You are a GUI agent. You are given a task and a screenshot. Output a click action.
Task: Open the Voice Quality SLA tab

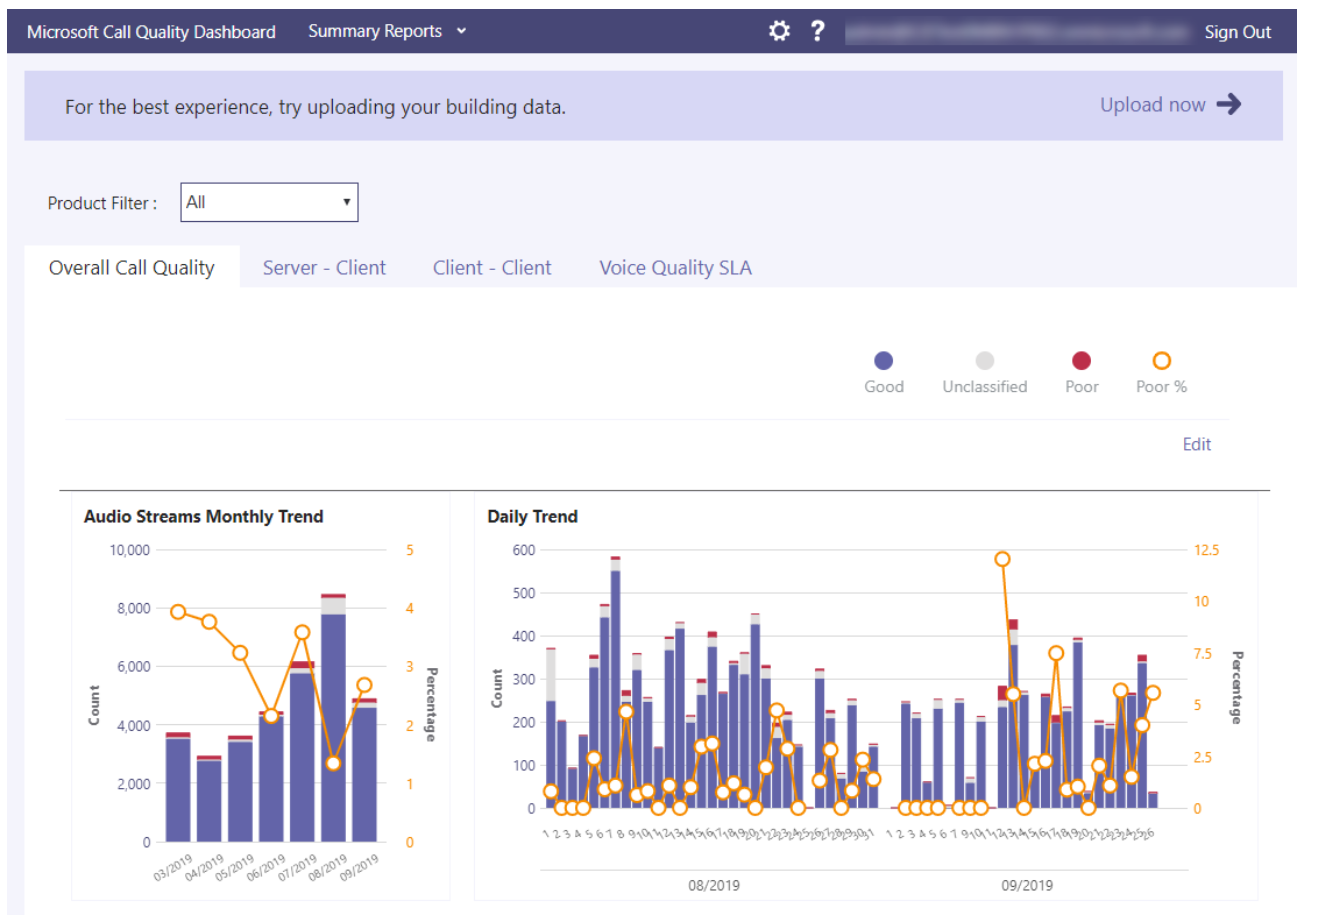675,267
